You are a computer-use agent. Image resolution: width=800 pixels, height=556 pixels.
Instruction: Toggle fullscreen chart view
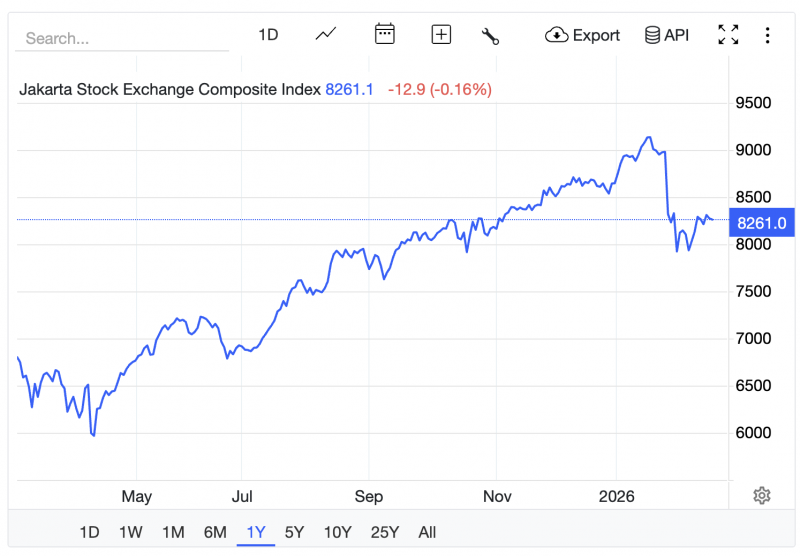728,35
